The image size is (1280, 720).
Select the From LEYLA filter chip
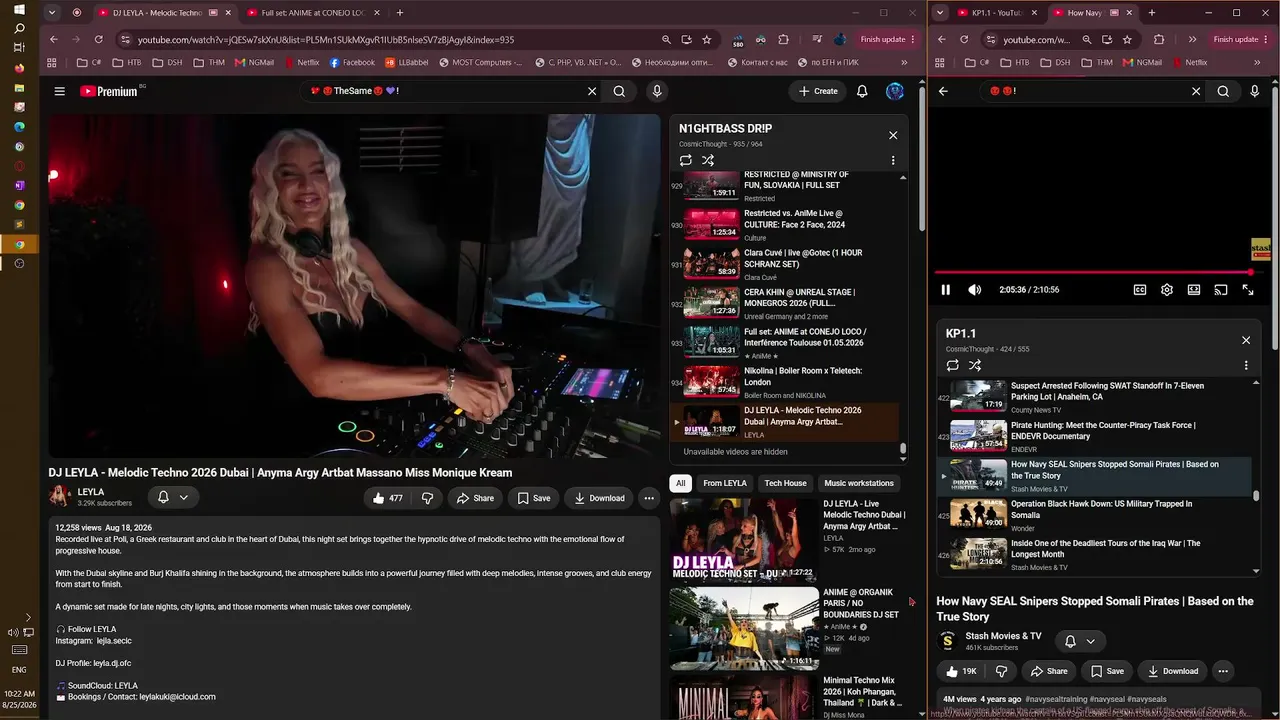[x=725, y=483]
